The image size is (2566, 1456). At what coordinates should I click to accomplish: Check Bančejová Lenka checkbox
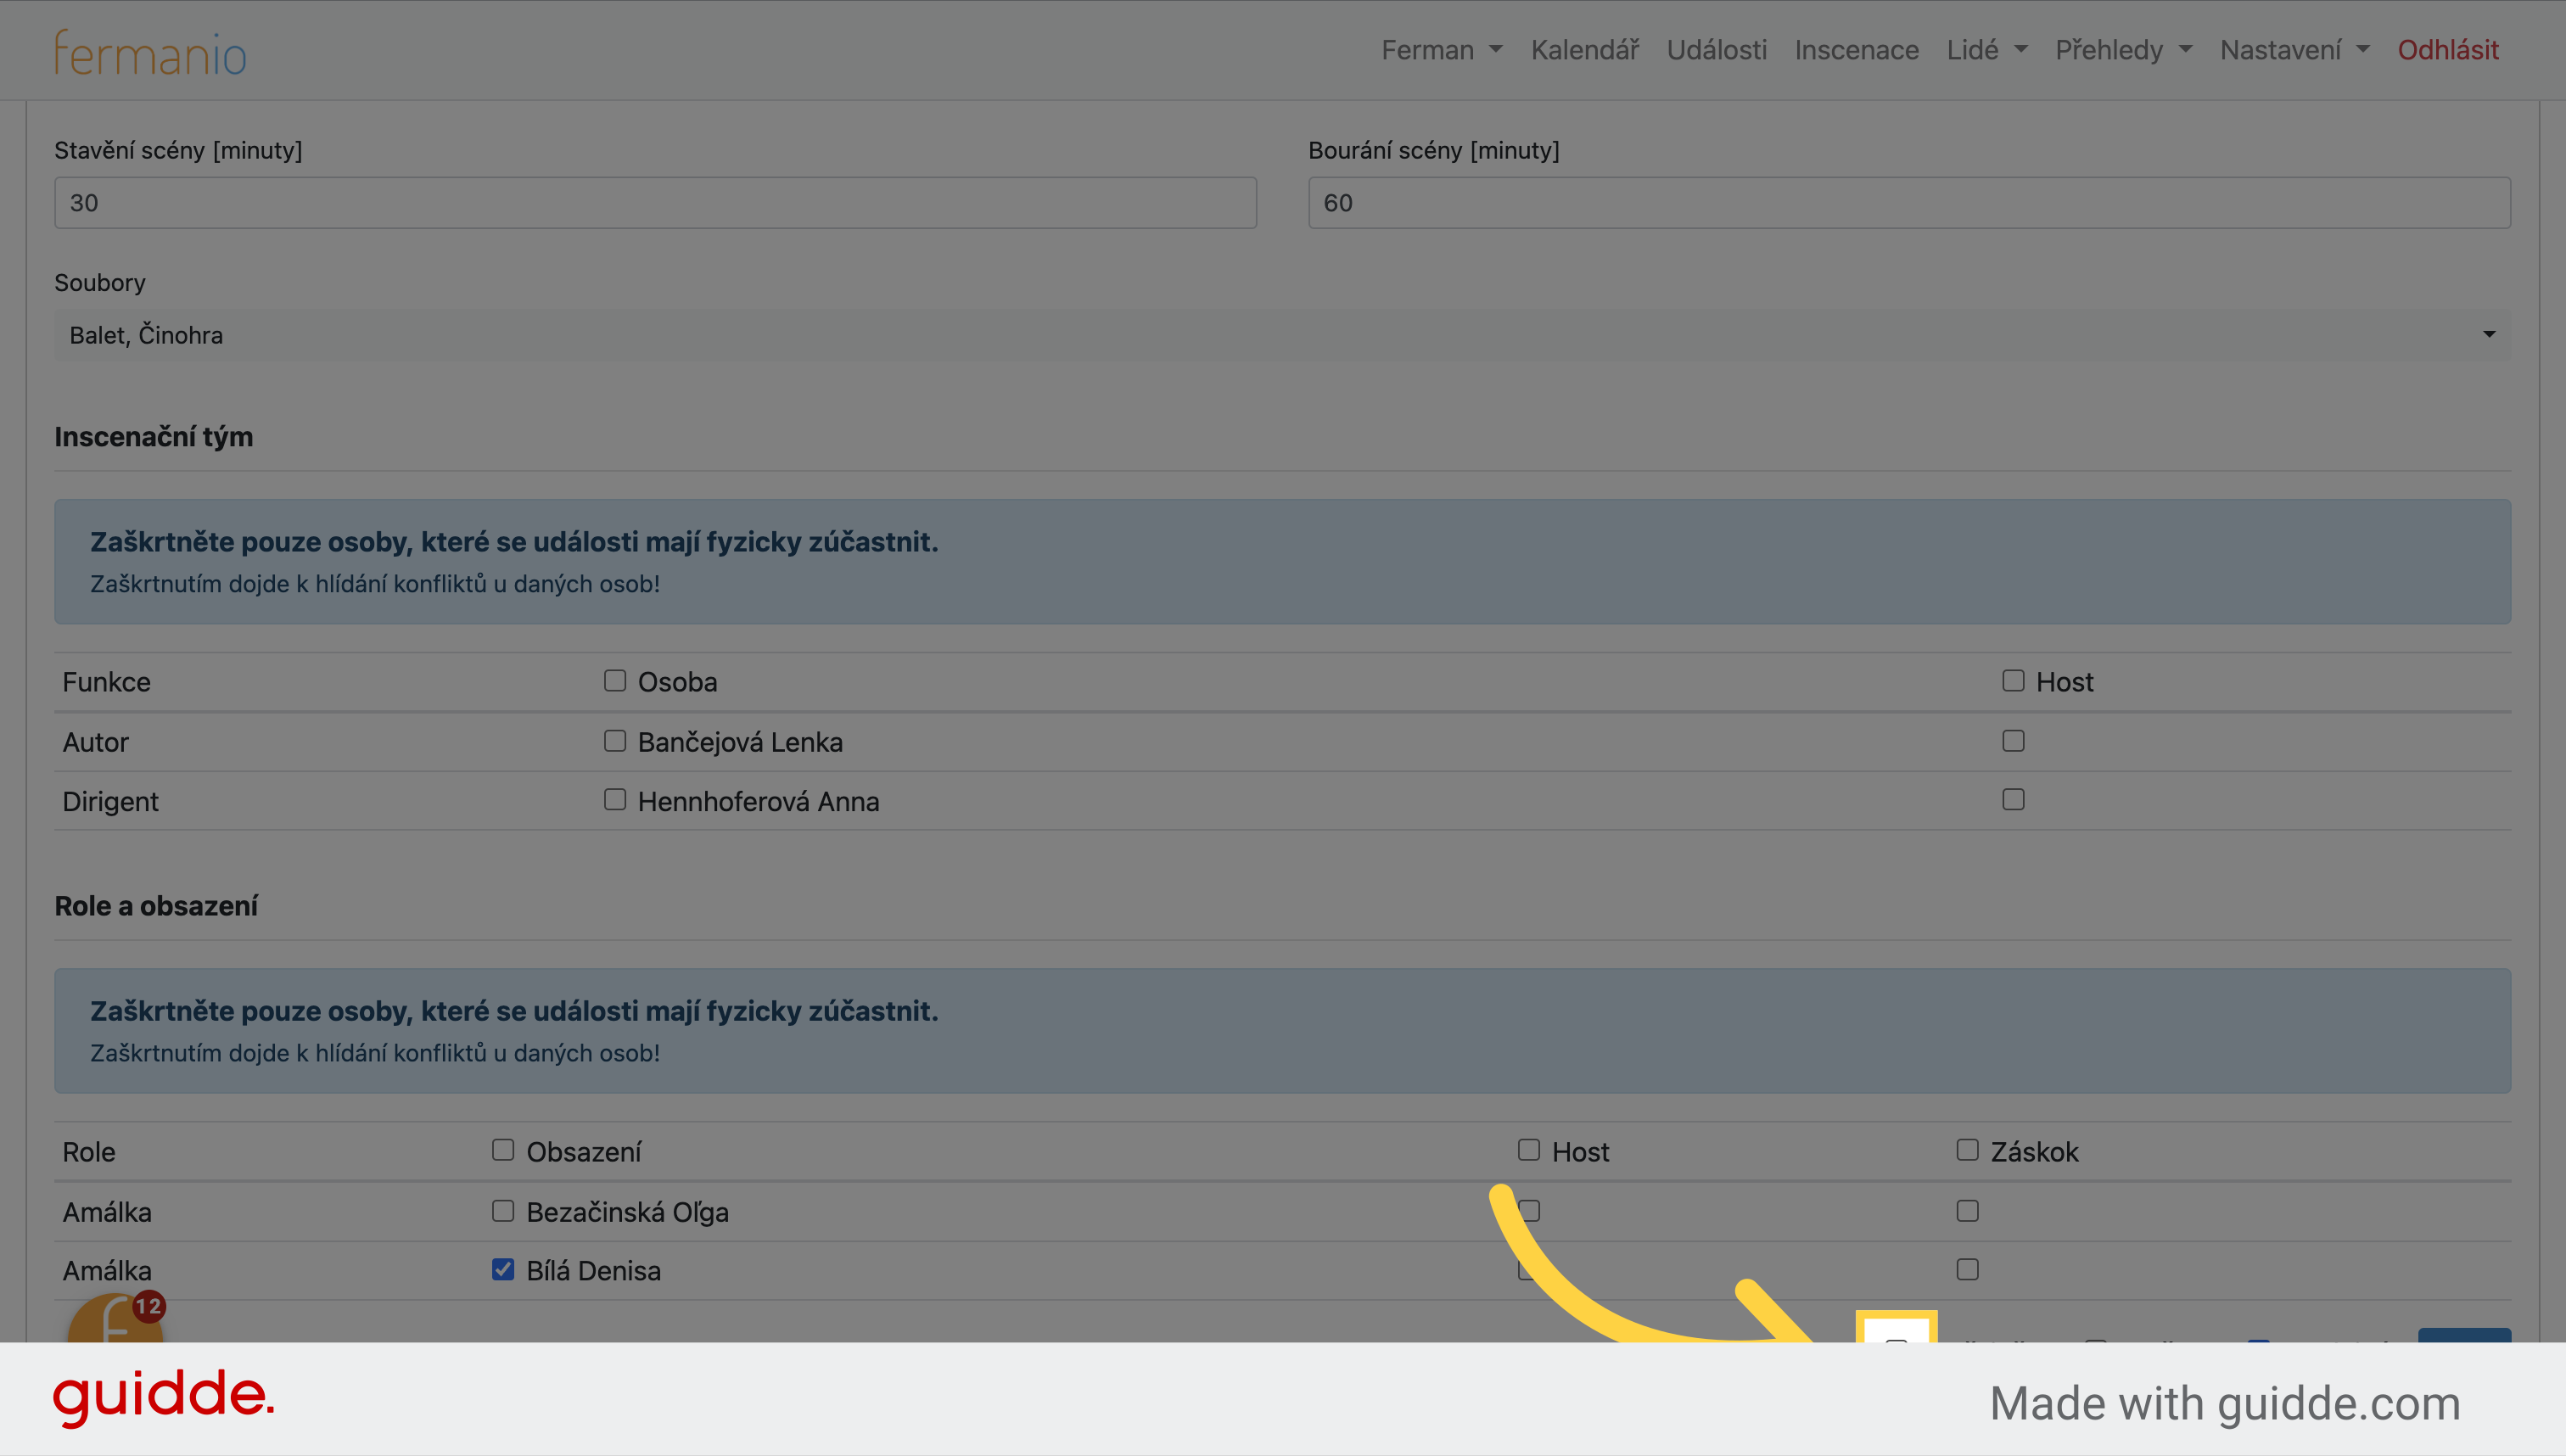[615, 741]
